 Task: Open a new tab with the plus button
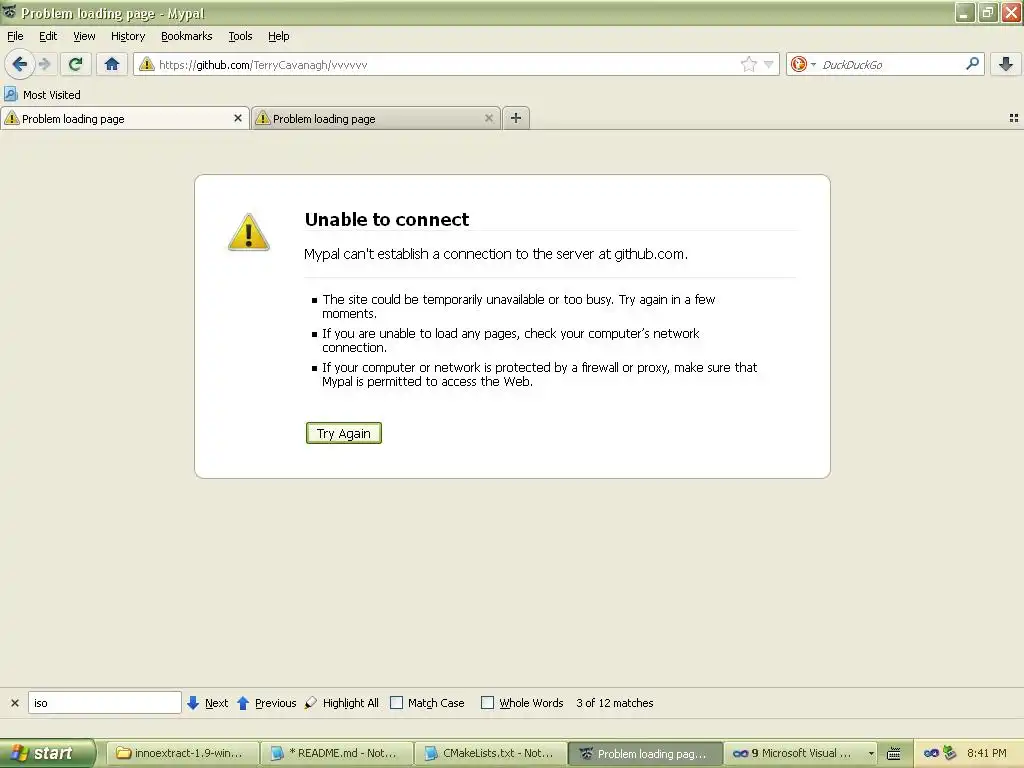(x=516, y=118)
